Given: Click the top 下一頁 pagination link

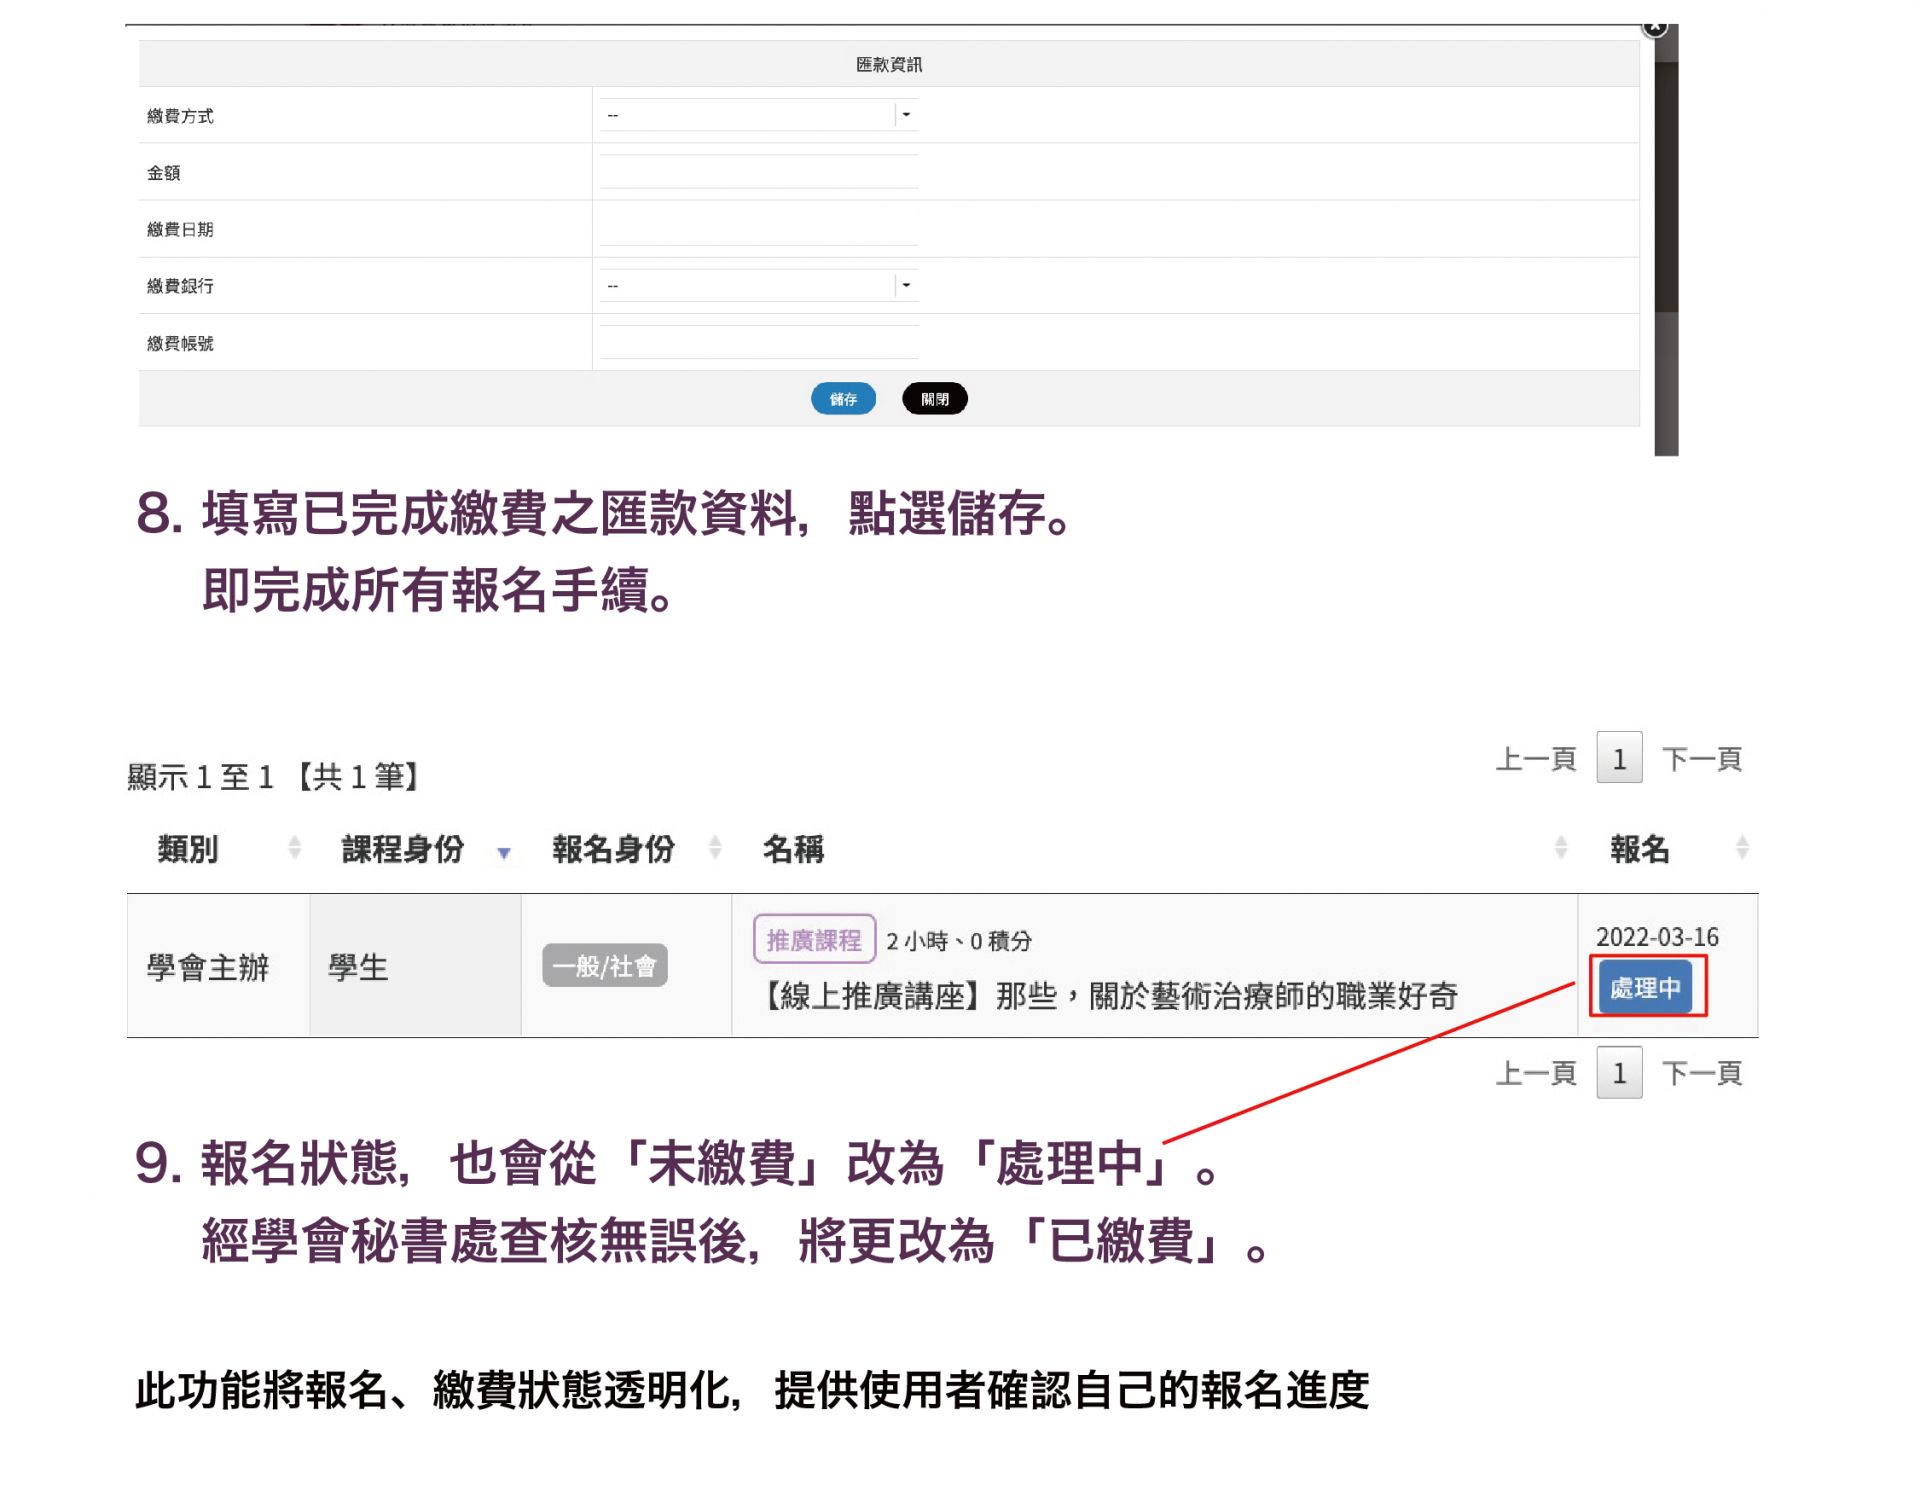Looking at the screenshot, I should [1702, 760].
